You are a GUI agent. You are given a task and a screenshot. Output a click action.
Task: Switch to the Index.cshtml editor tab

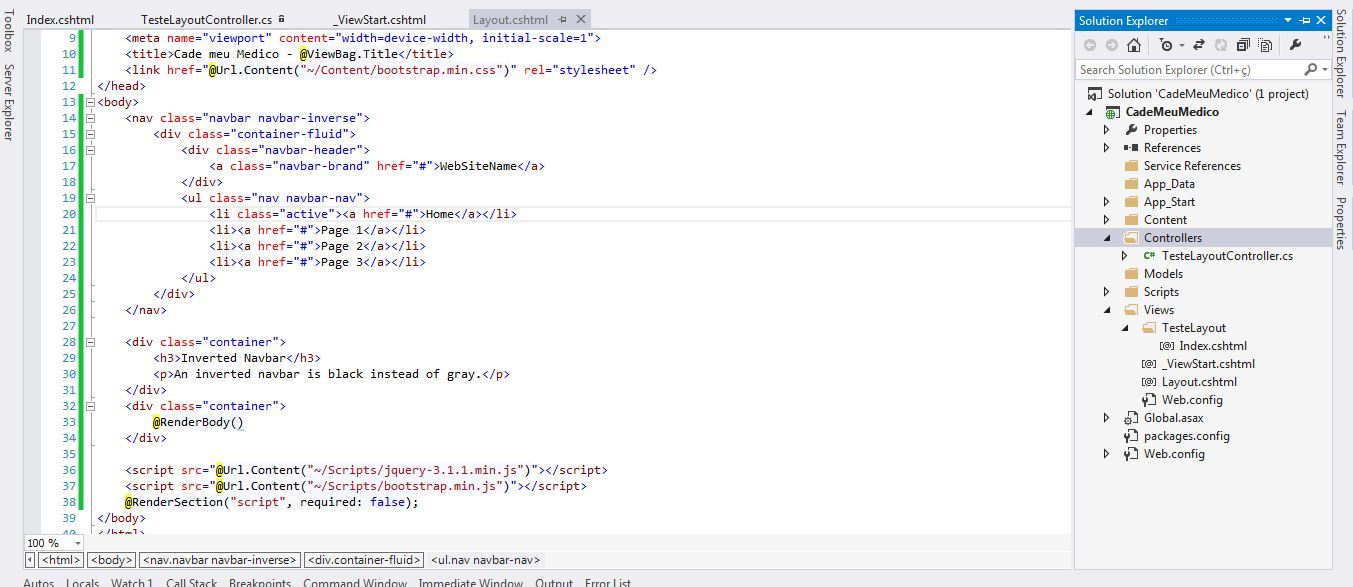point(60,19)
